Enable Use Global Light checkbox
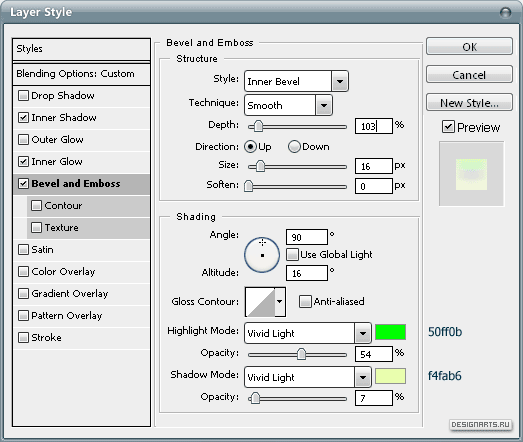This screenshot has height=442, width=523. 293,255
